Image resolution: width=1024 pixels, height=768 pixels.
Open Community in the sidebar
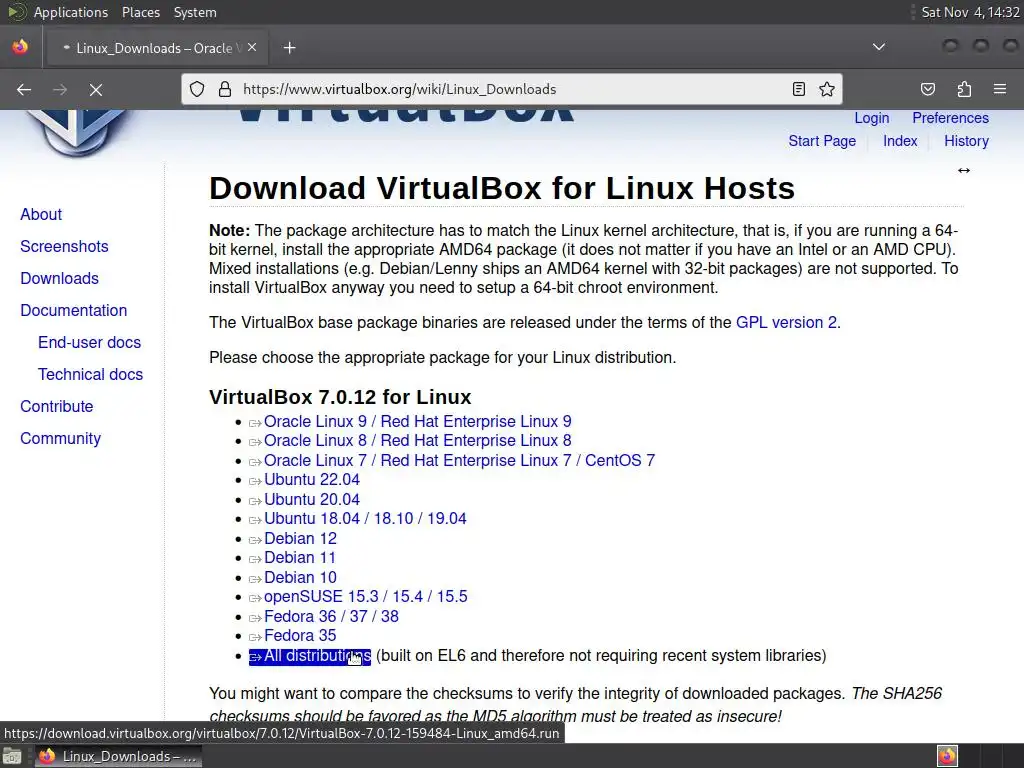pos(60,438)
